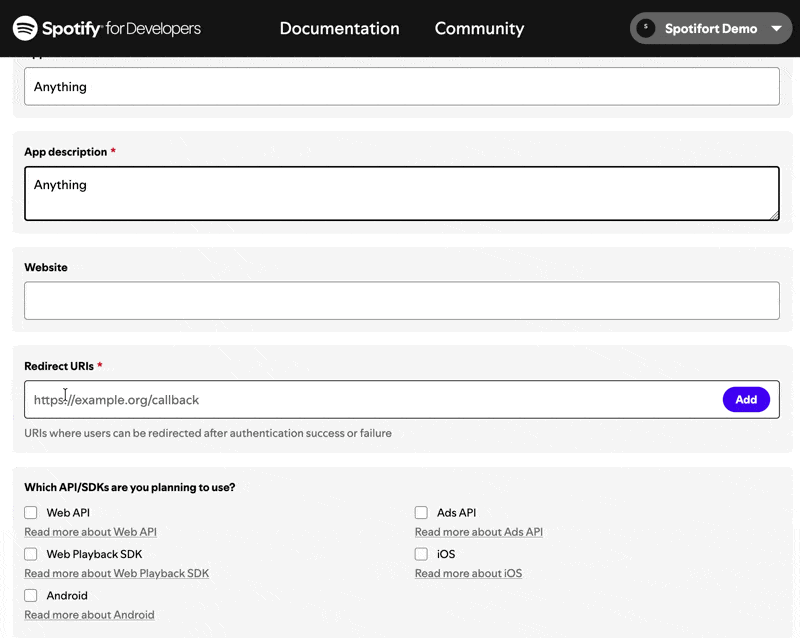Click the Spotifort Demo profile avatar
This screenshot has height=638, width=800.
646,28
